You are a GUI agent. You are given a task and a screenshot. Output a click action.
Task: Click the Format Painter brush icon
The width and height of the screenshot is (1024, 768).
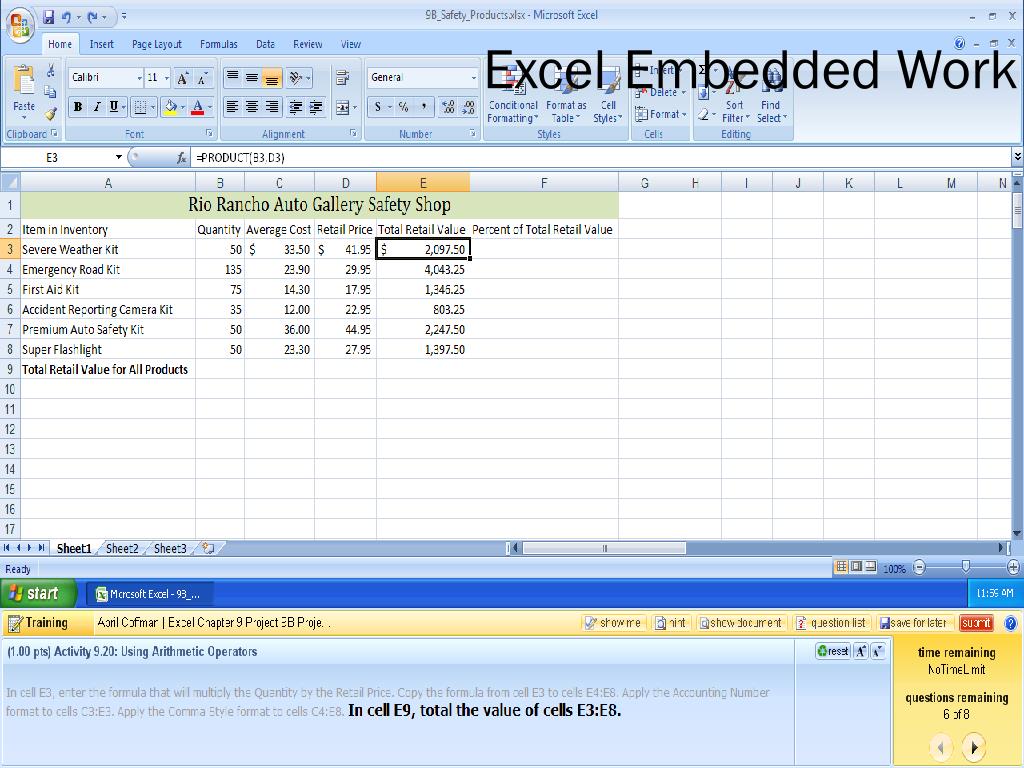tap(51, 114)
